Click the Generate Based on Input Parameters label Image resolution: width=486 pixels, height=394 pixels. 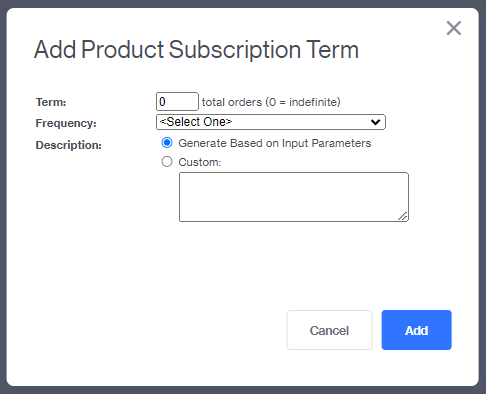(x=275, y=143)
